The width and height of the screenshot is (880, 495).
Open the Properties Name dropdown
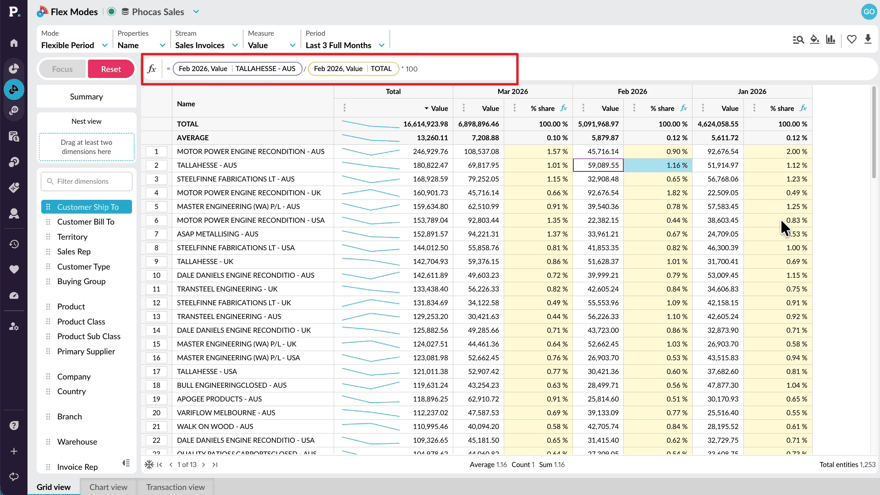141,40
